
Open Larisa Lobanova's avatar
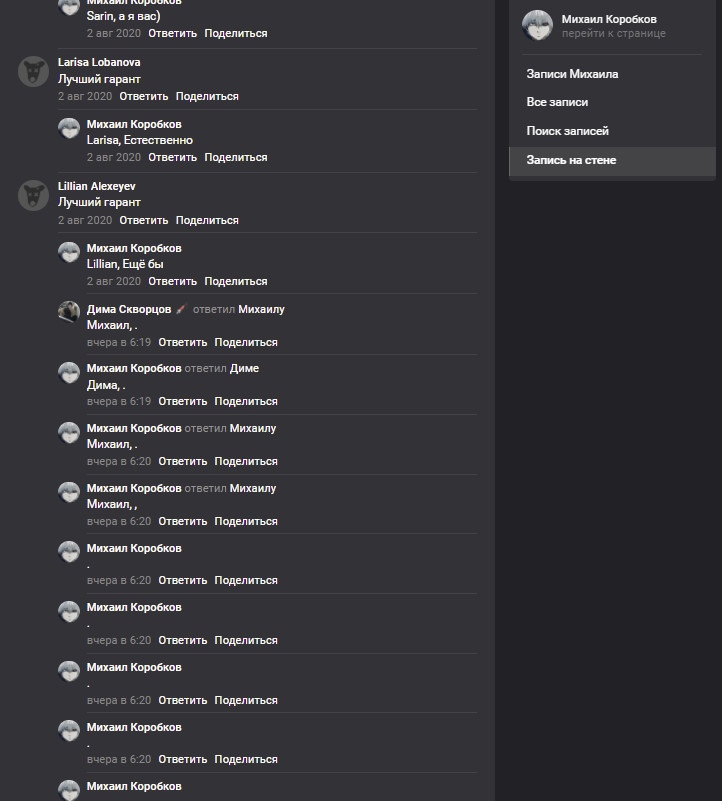pyautogui.click(x=34, y=72)
